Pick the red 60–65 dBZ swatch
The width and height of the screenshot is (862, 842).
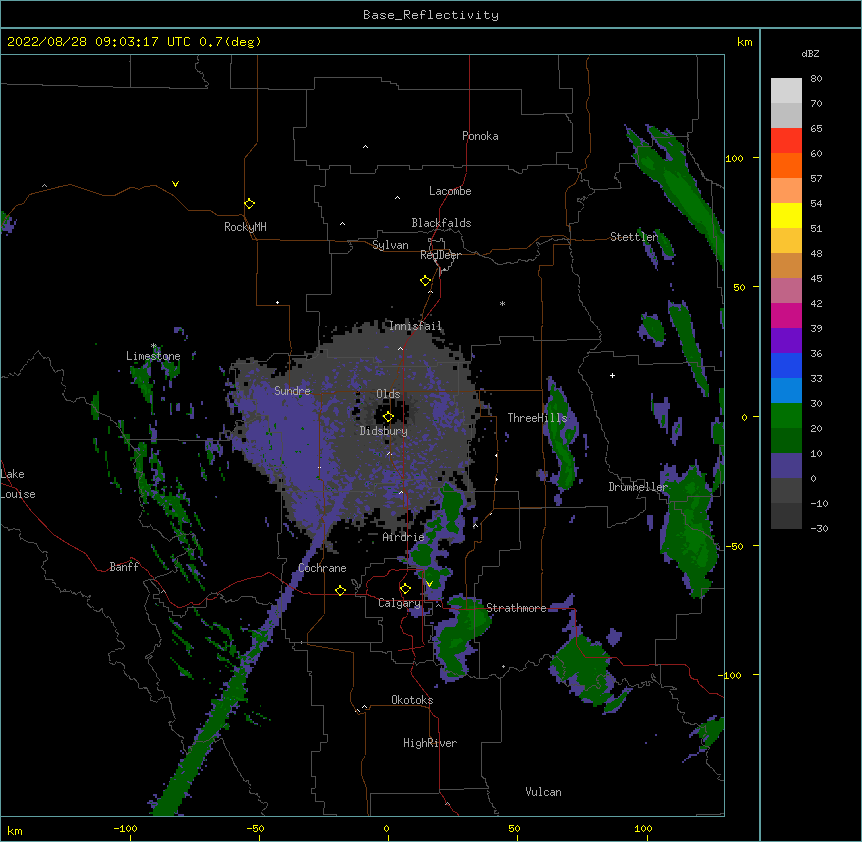(786, 141)
